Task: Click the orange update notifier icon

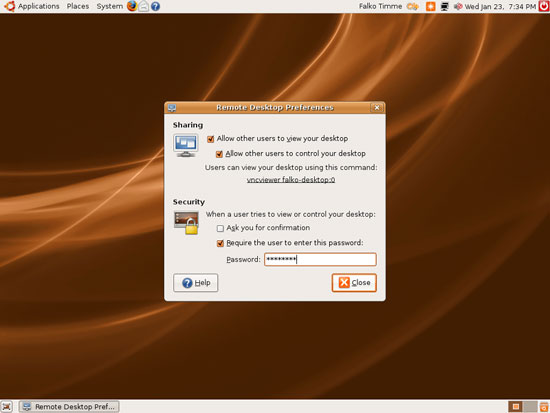Action: coord(430,6)
